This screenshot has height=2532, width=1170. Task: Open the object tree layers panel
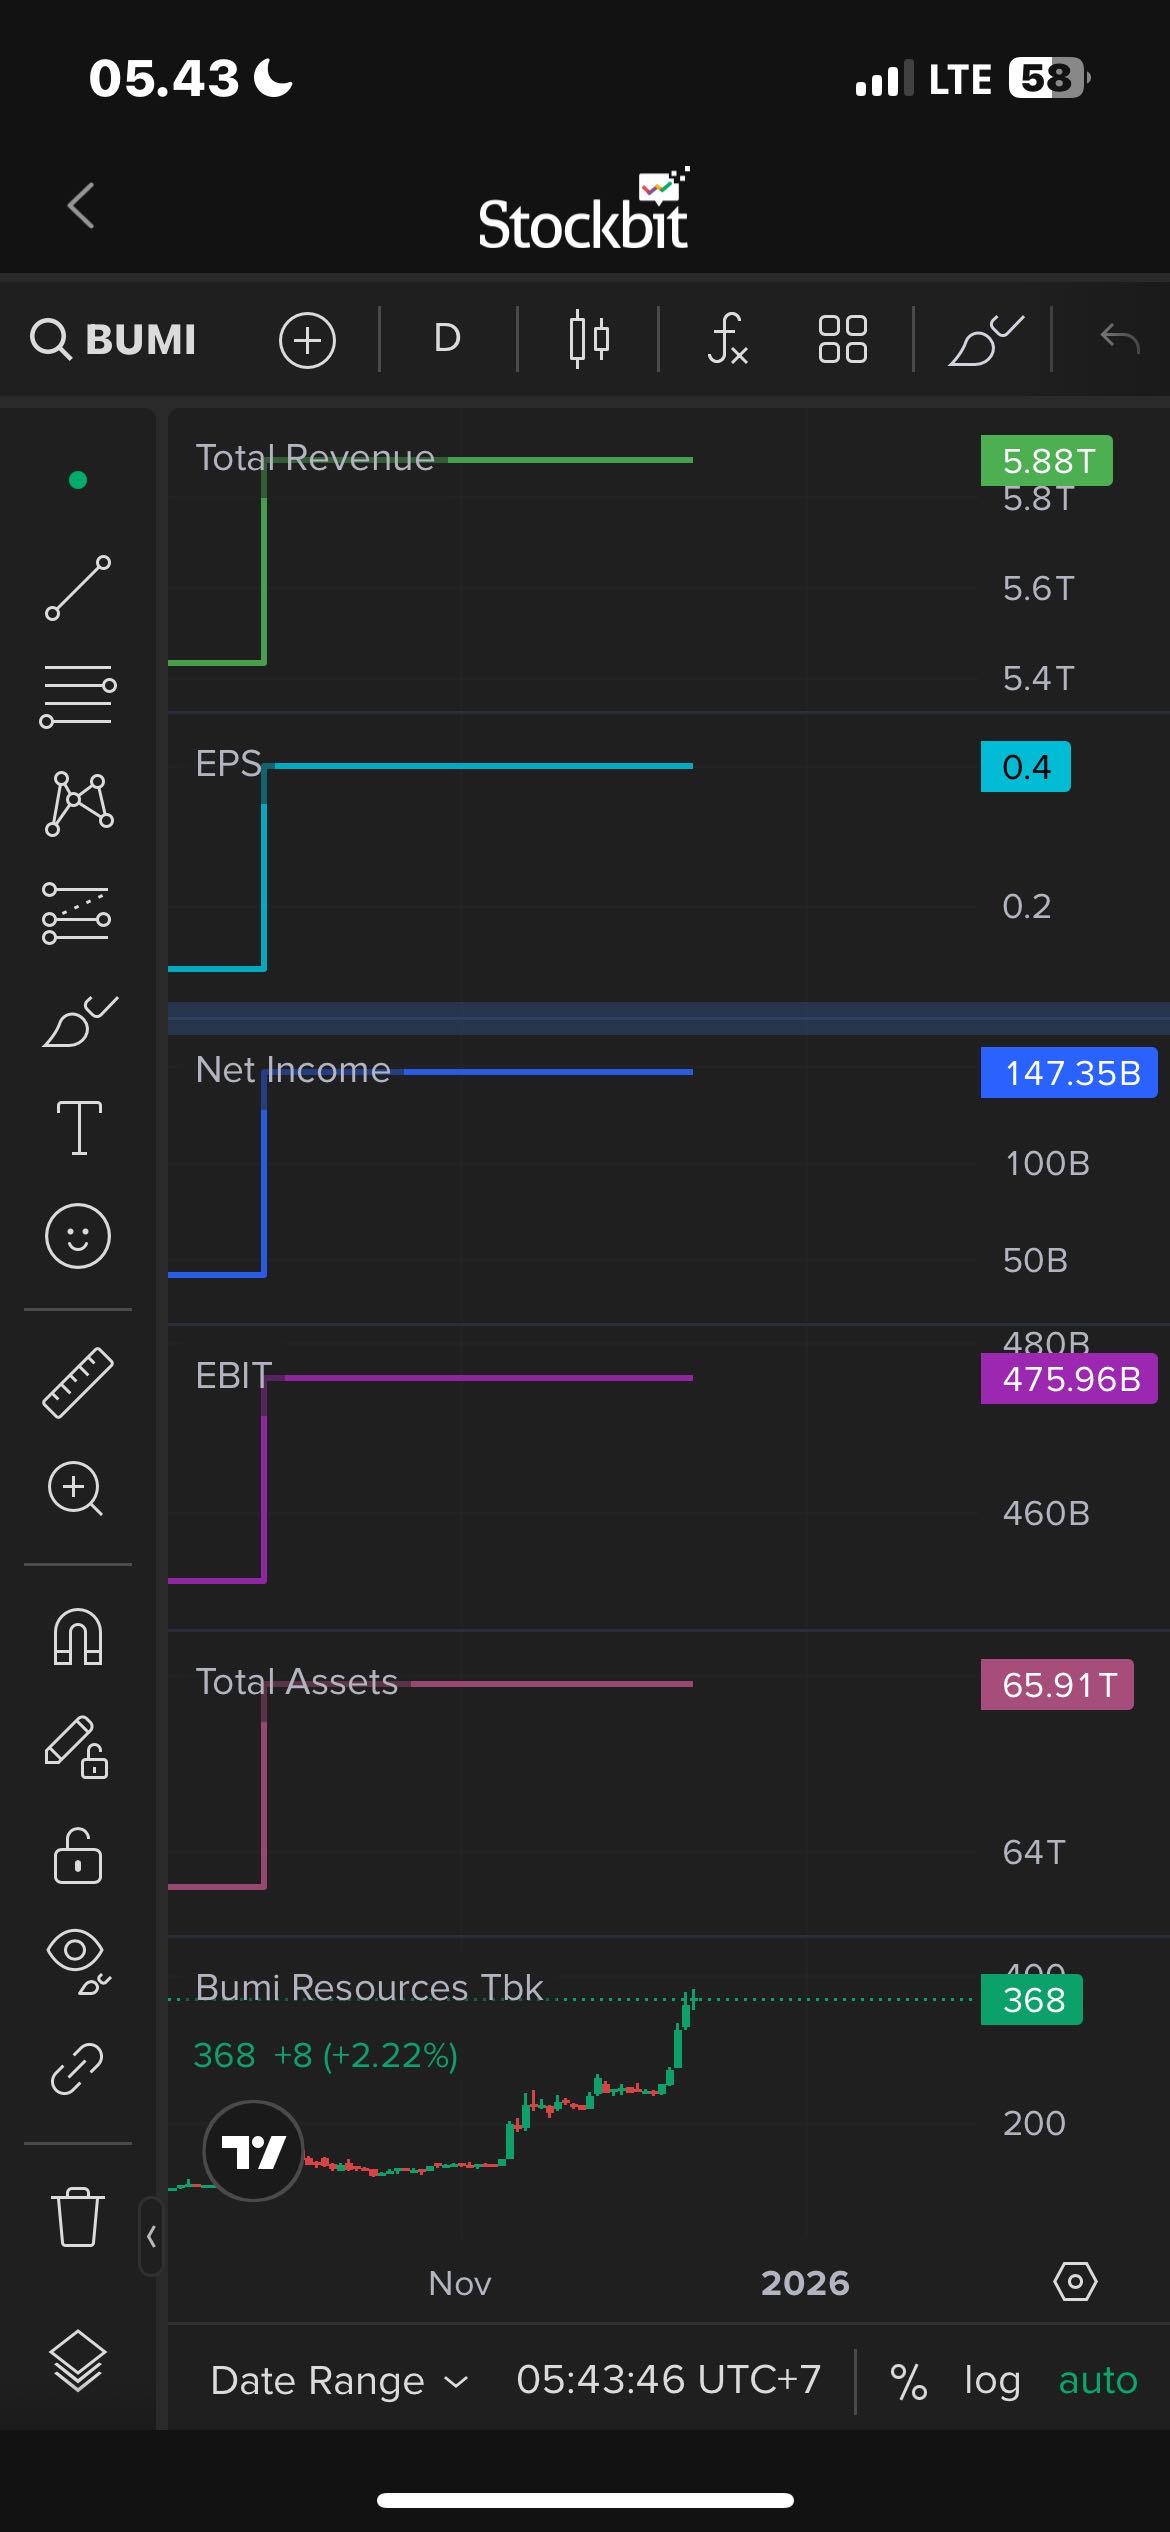(x=78, y=2360)
